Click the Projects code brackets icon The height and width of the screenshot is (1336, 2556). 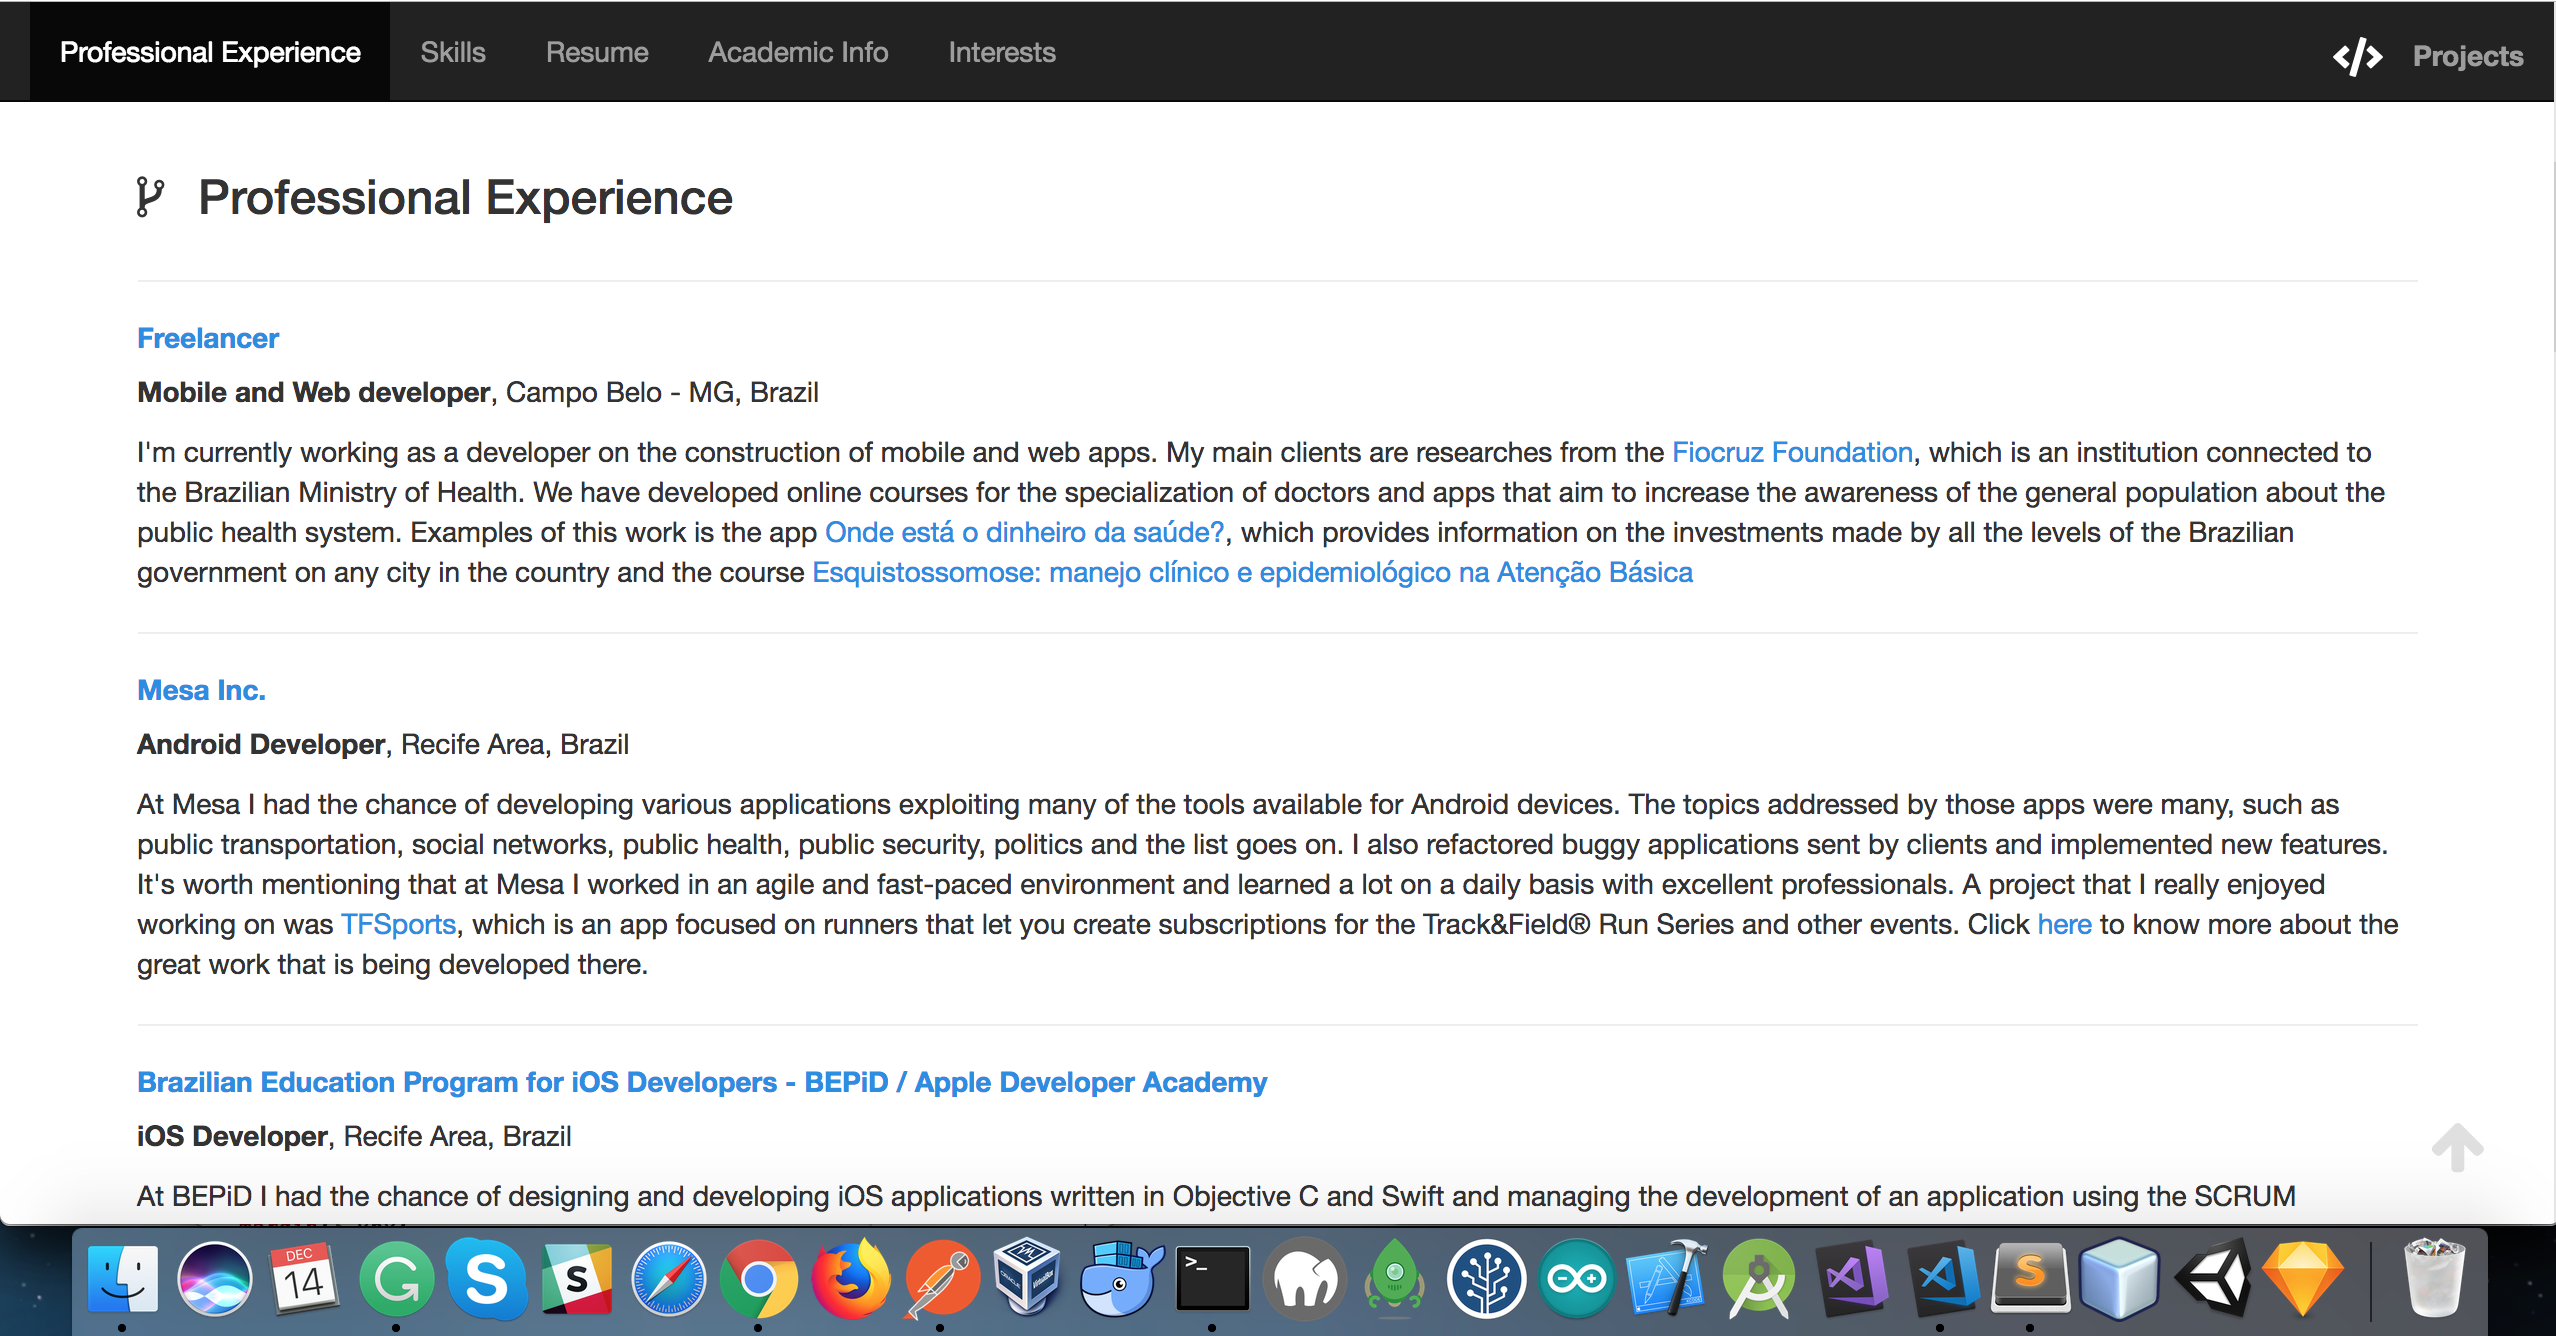(x=2357, y=56)
